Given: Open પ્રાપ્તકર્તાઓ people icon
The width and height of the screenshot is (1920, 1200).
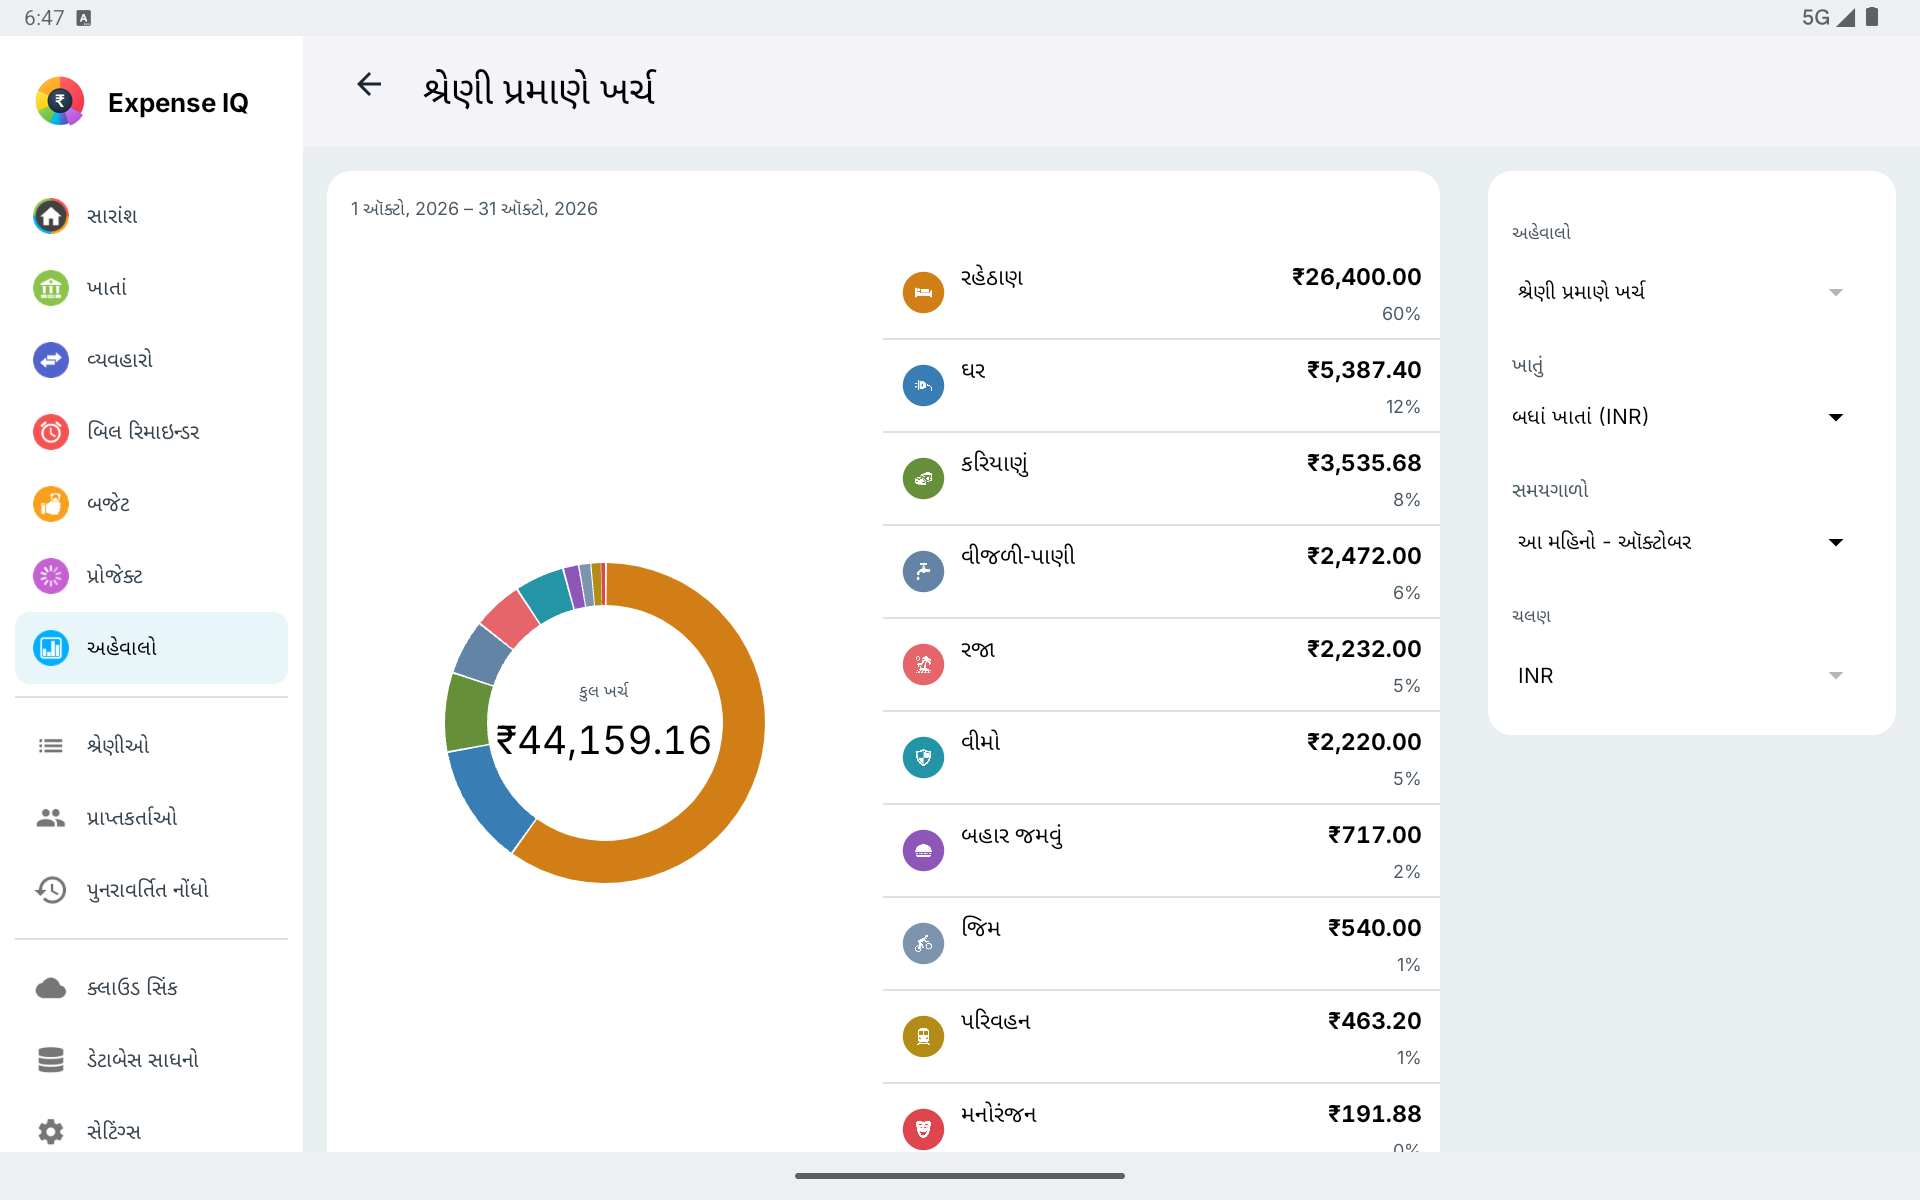Looking at the screenshot, I should (x=51, y=818).
